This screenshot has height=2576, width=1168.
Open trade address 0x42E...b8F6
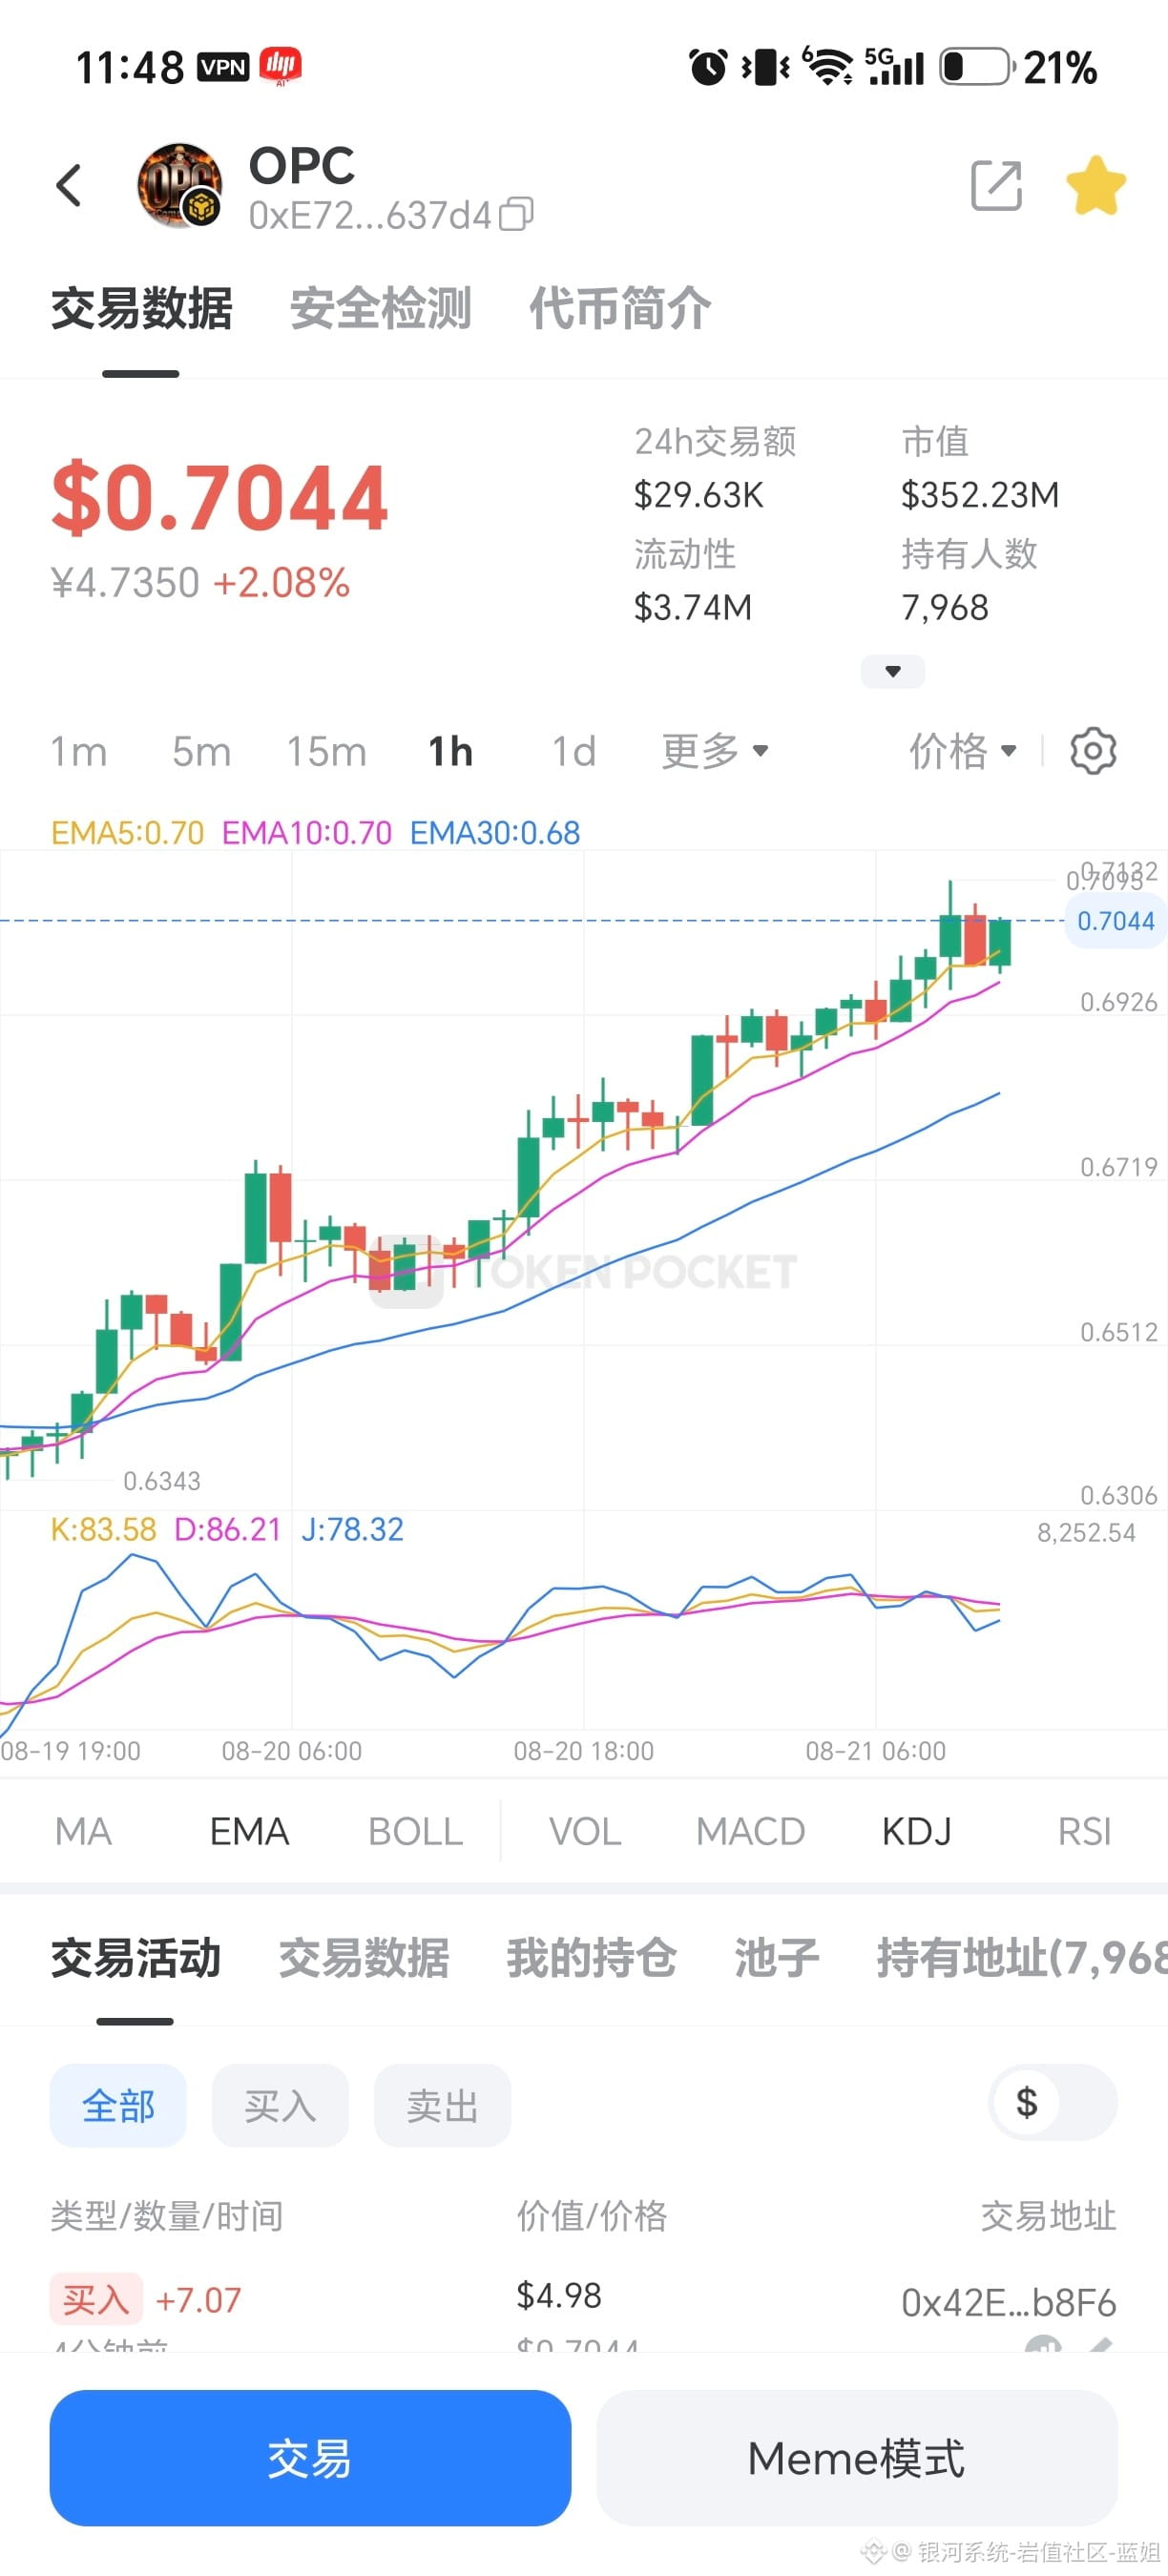pos(1008,2302)
